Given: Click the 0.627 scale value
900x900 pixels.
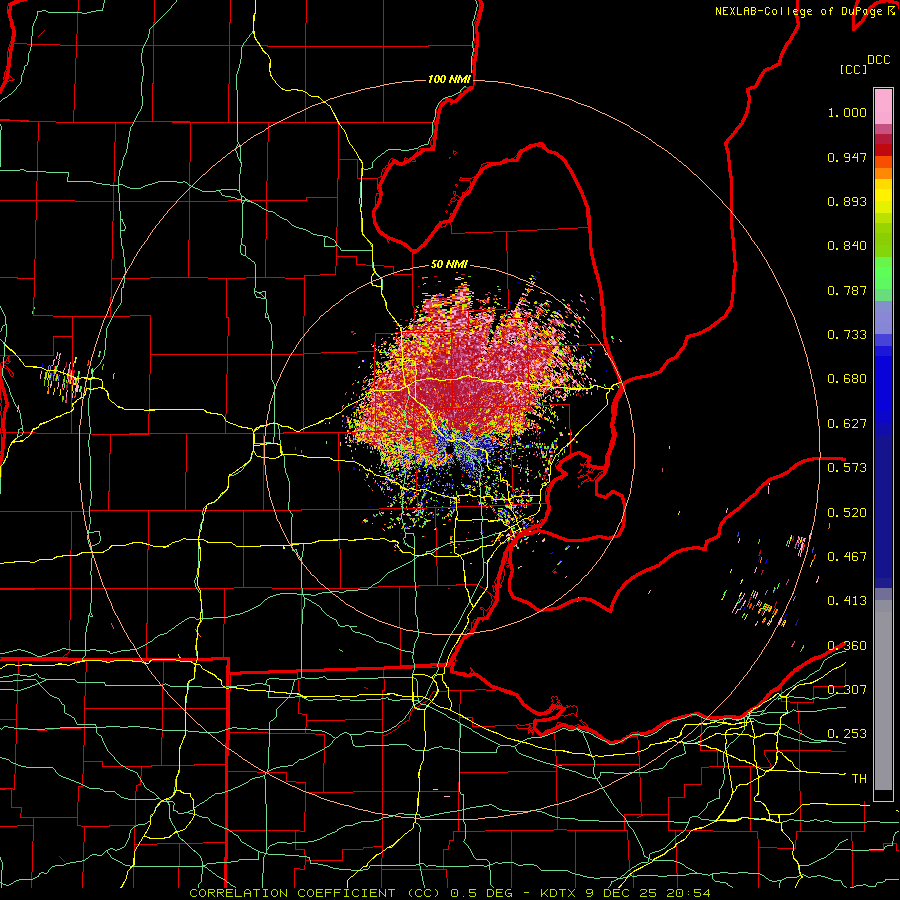Looking at the screenshot, I should coord(847,424).
